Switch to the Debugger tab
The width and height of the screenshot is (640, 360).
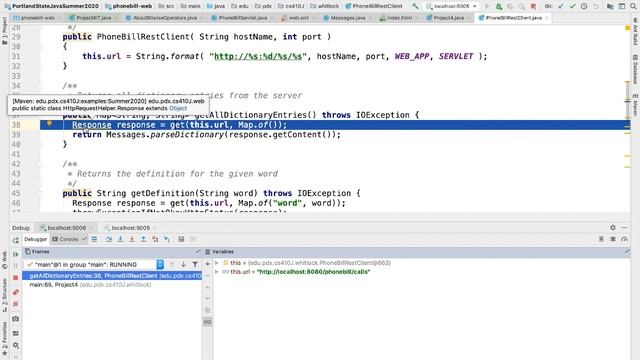coord(36,239)
